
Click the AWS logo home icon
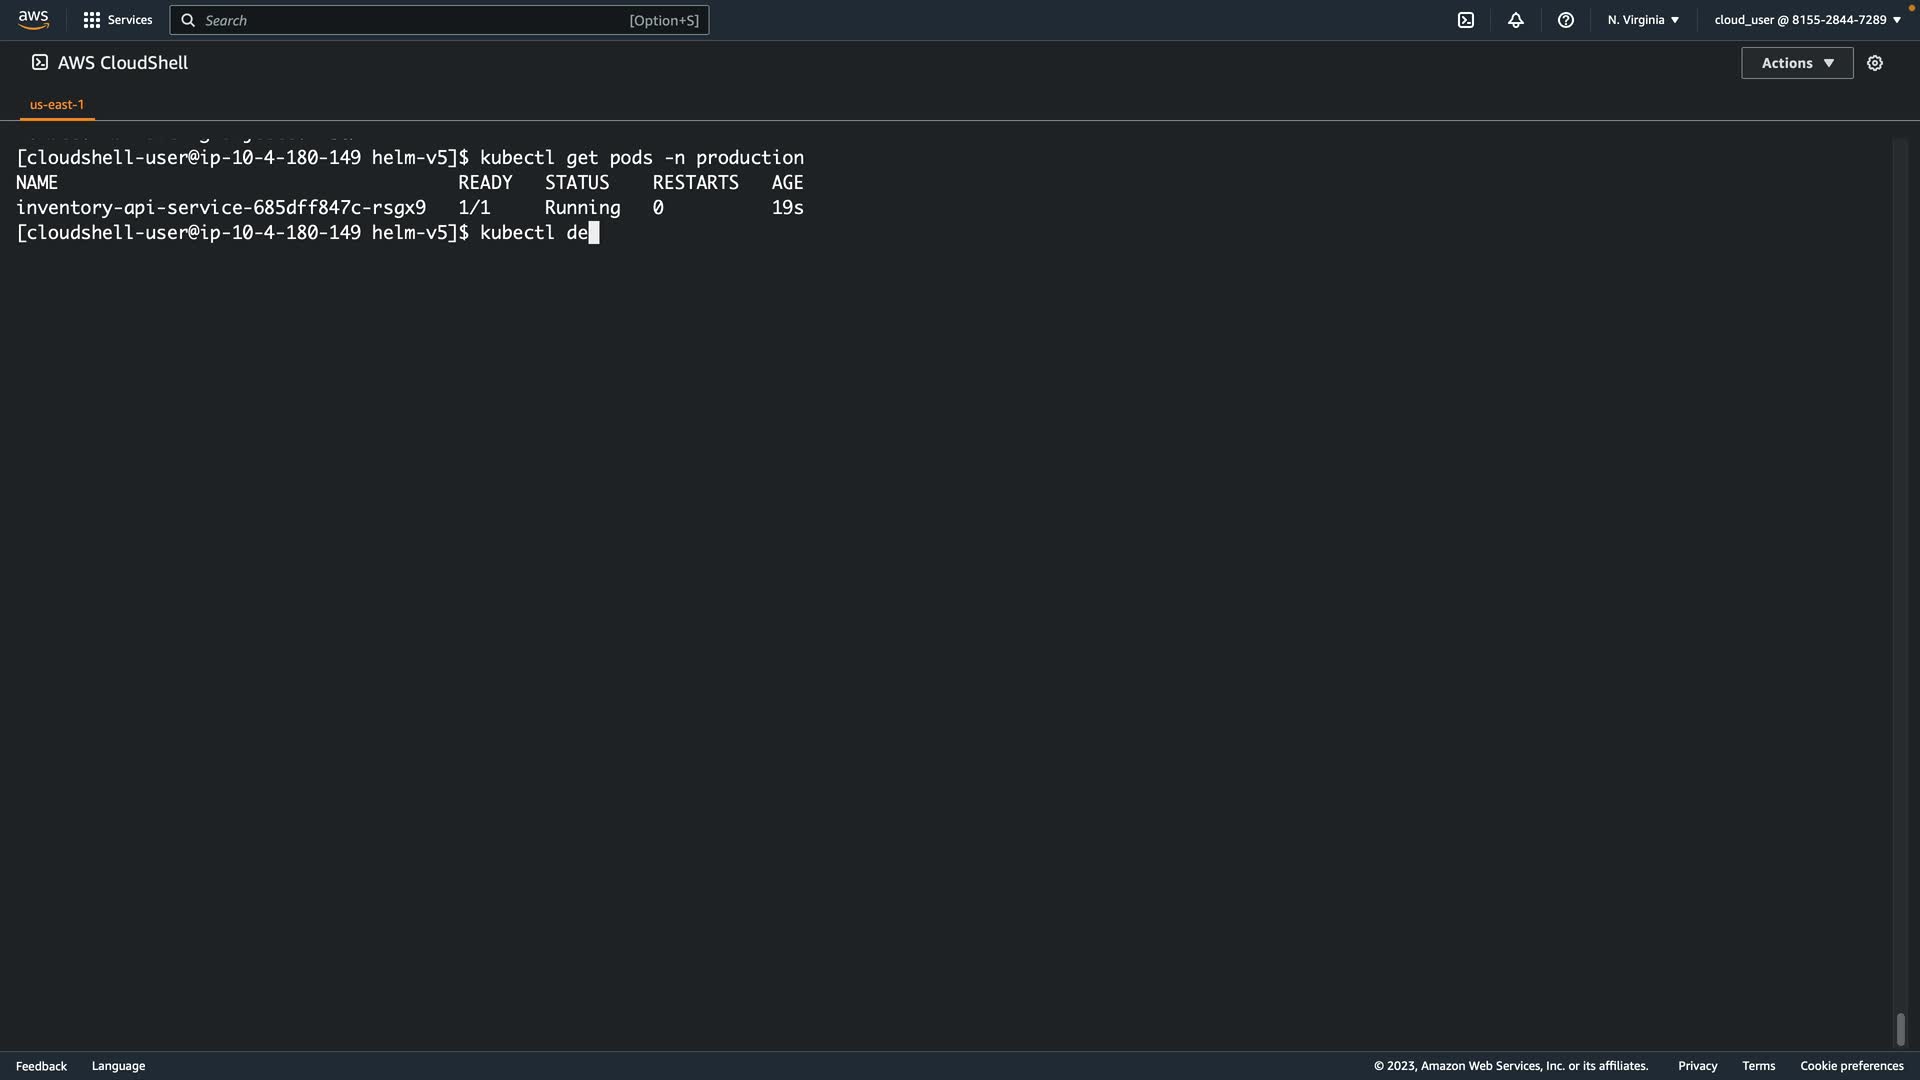click(x=33, y=20)
